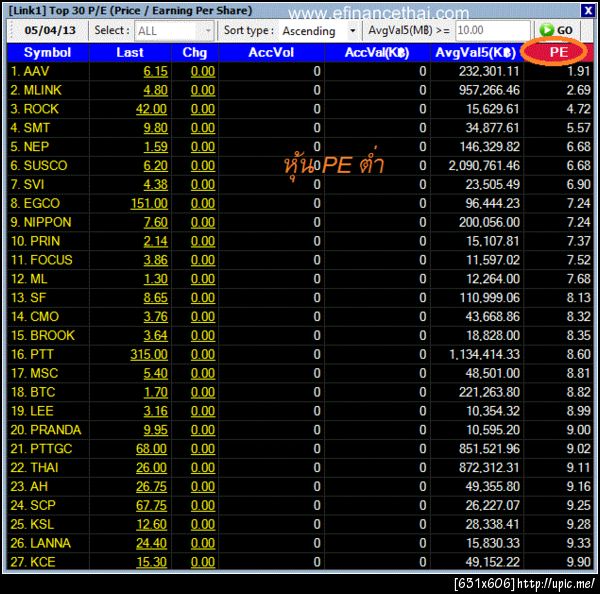600x594 pixels.
Task: Click PRANDA PE value 9.00
Action: pyautogui.click(x=578, y=430)
